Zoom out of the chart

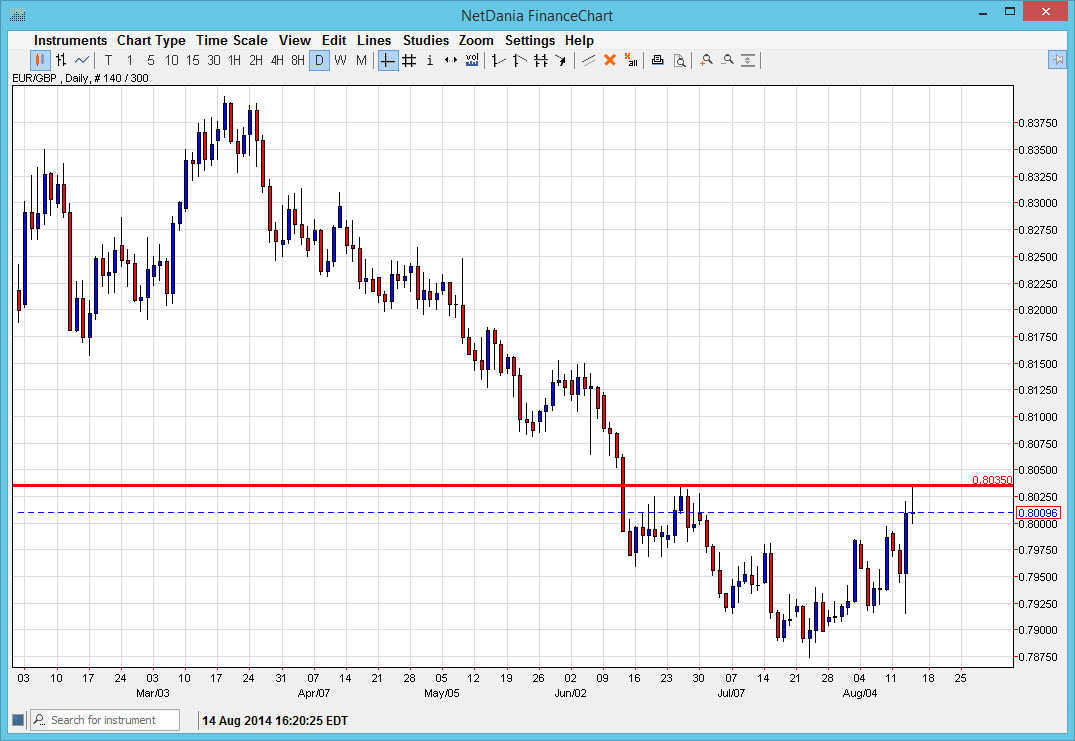727,60
